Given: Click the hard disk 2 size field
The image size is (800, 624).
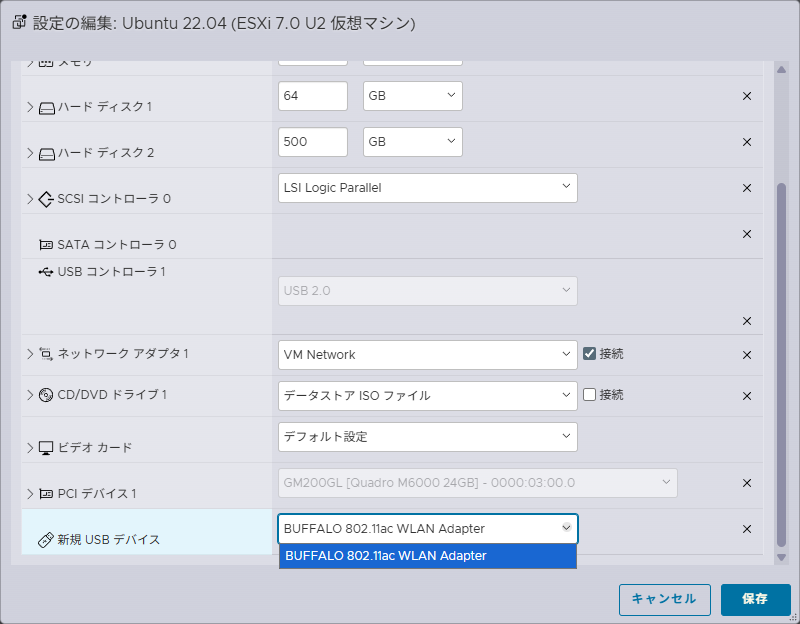Looking at the screenshot, I should [313, 142].
